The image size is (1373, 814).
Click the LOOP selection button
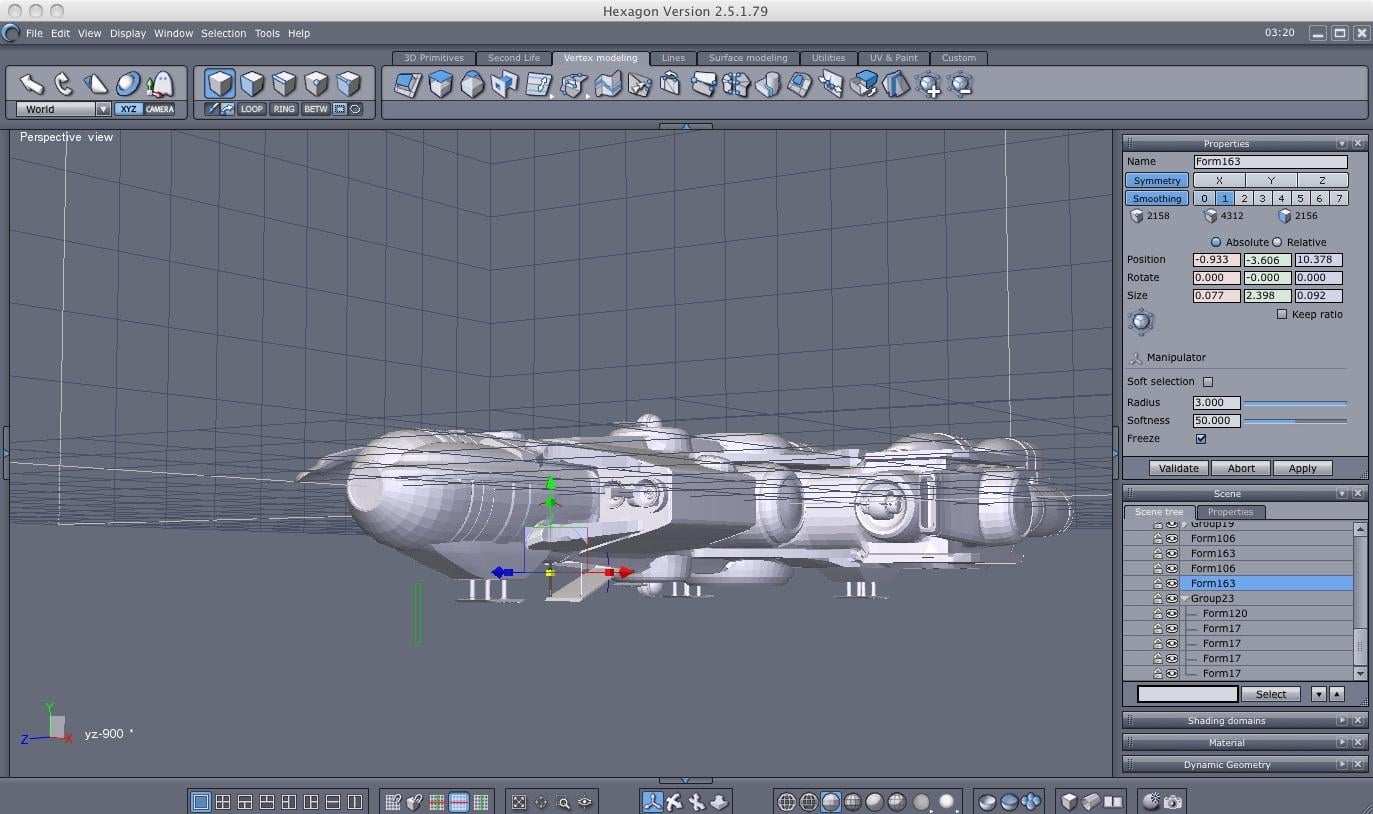click(x=252, y=109)
